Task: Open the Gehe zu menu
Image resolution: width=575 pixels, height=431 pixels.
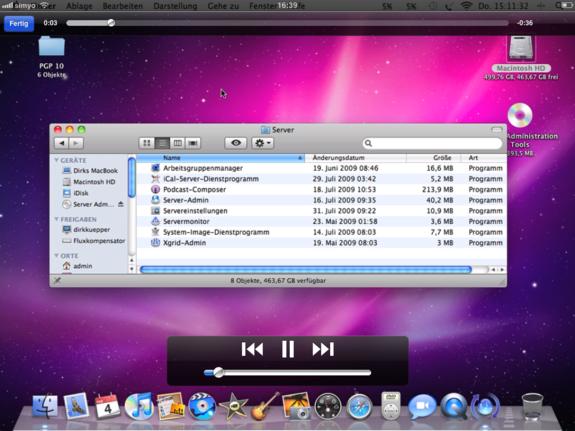Action: click(223, 6)
